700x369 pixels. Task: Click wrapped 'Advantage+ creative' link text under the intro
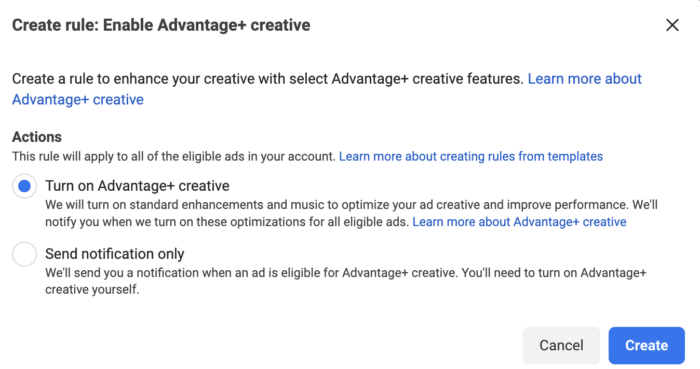[78, 100]
